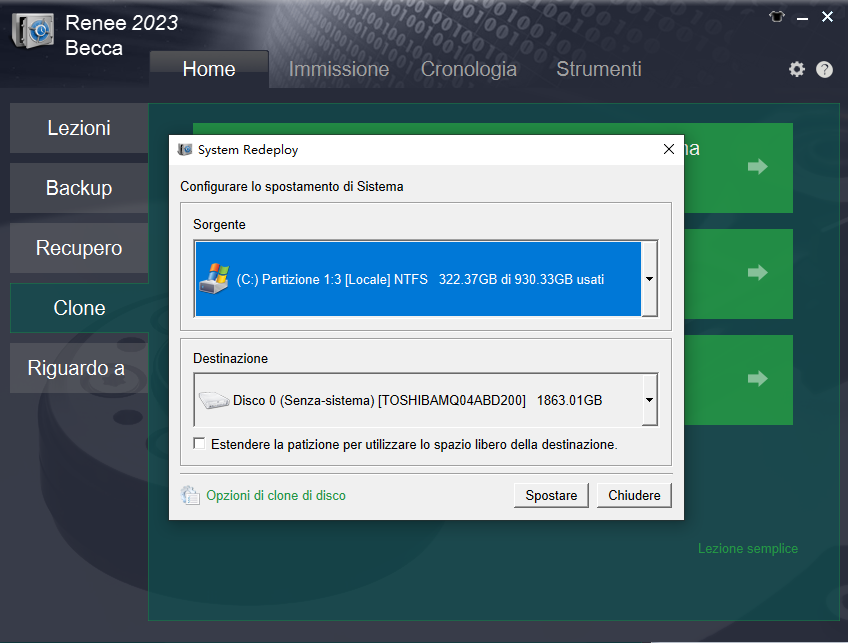Open the settings gear icon

point(797,69)
